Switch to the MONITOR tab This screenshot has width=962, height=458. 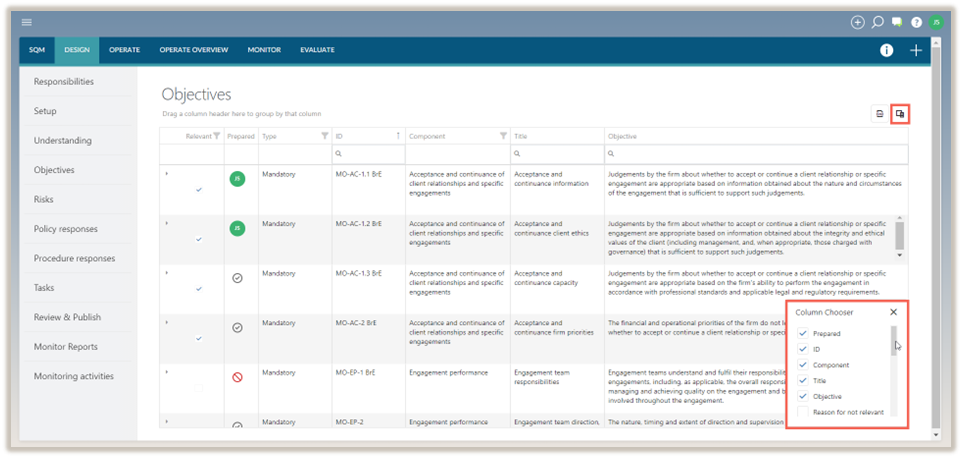coord(264,50)
